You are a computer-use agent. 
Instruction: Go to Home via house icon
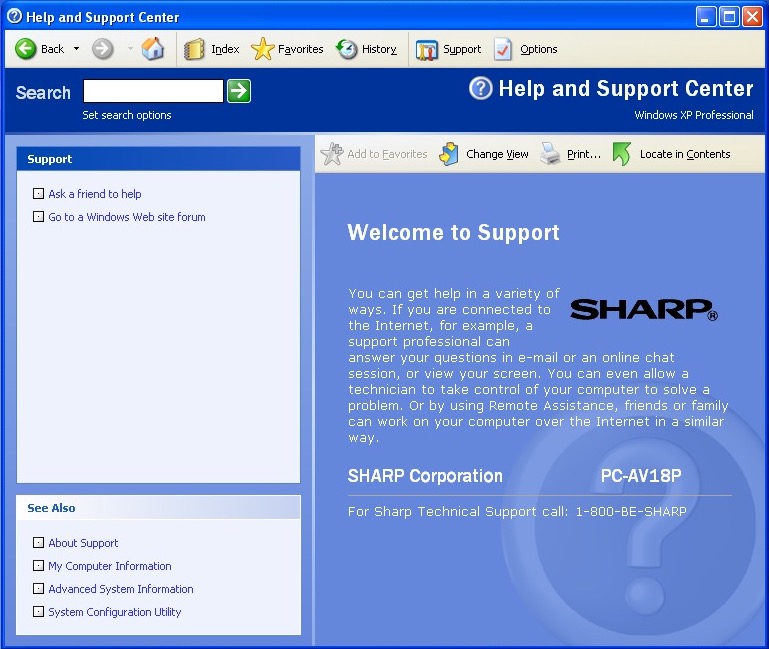pyautogui.click(x=153, y=49)
